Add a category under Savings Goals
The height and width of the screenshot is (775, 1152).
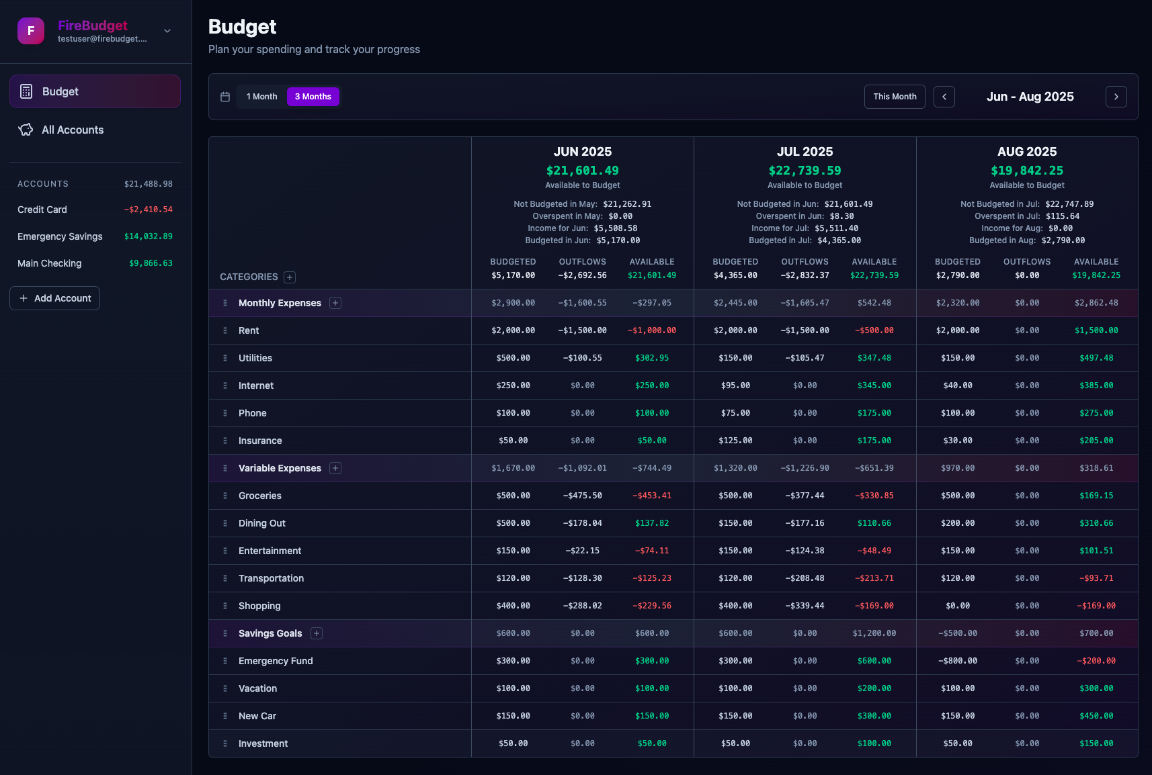316,633
